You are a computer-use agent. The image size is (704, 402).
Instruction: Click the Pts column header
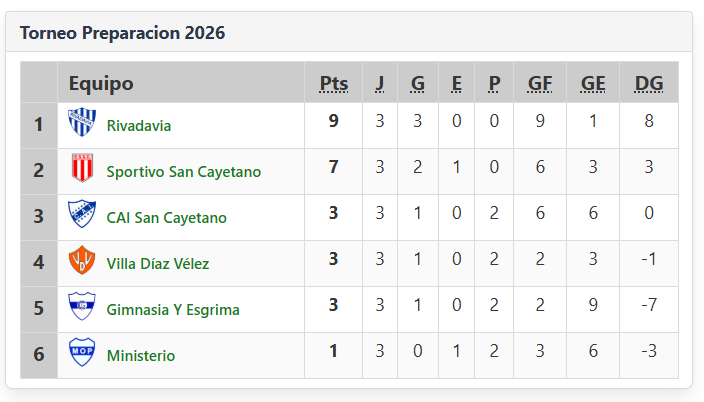[334, 83]
